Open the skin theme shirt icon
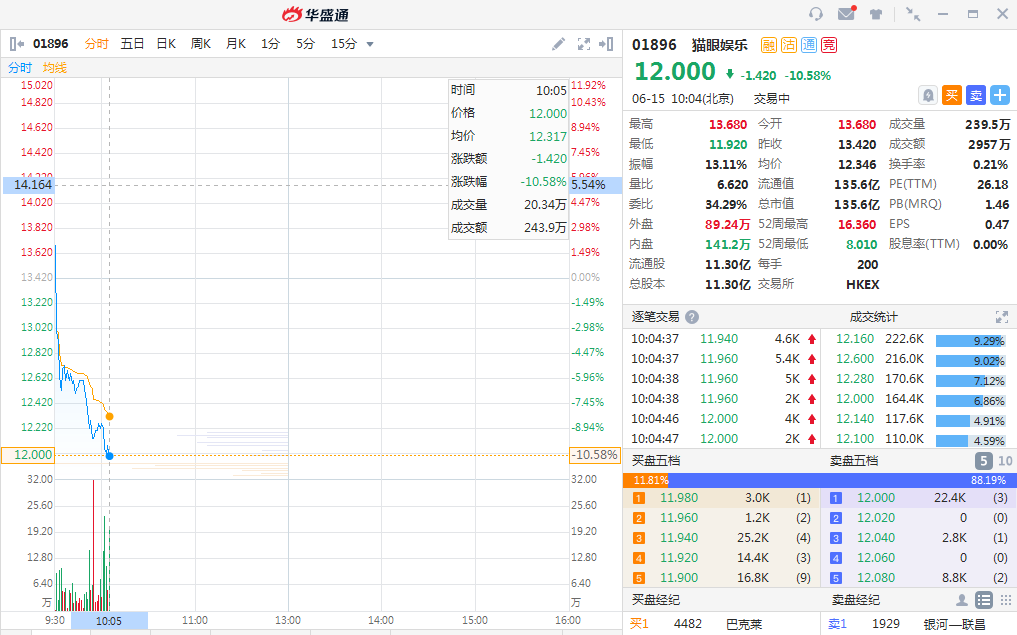This screenshot has height=635, width=1017. click(876, 14)
